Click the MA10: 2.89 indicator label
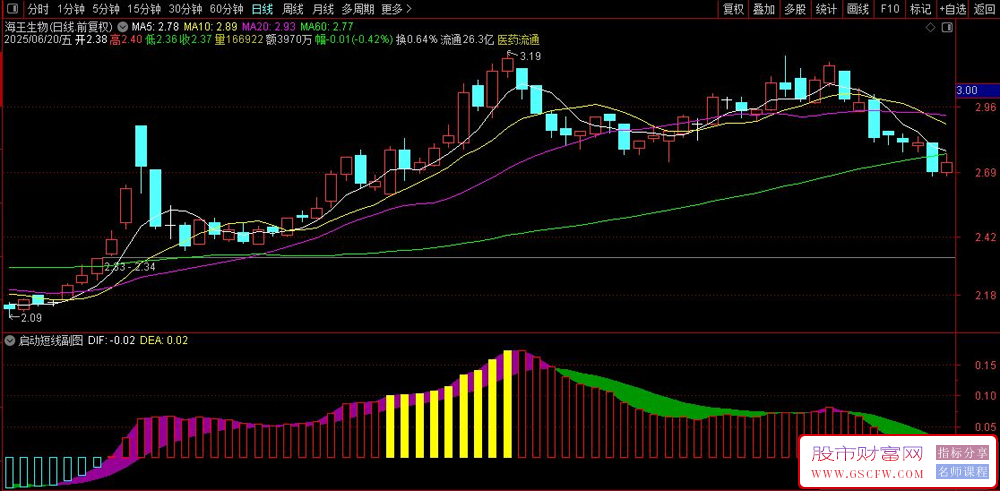This screenshot has width=1000, height=491. pyautogui.click(x=210, y=27)
